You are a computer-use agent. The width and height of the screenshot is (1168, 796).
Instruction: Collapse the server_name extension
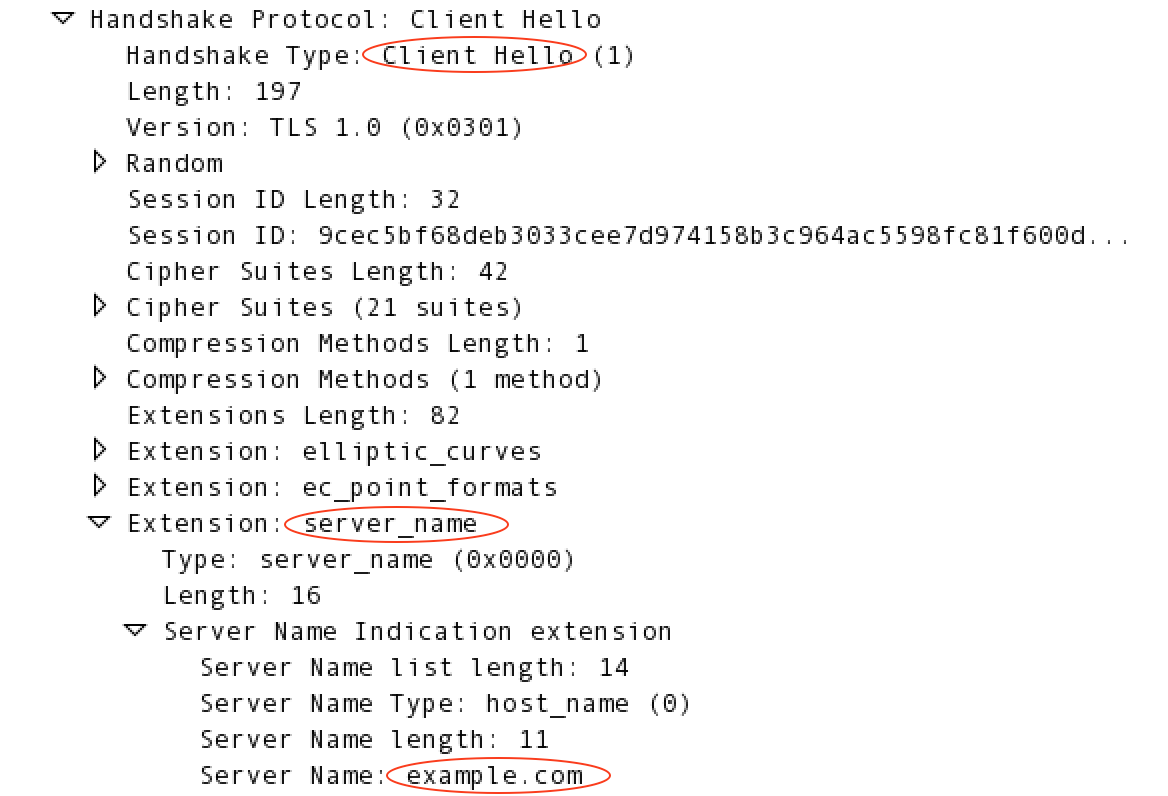[x=98, y=522]
